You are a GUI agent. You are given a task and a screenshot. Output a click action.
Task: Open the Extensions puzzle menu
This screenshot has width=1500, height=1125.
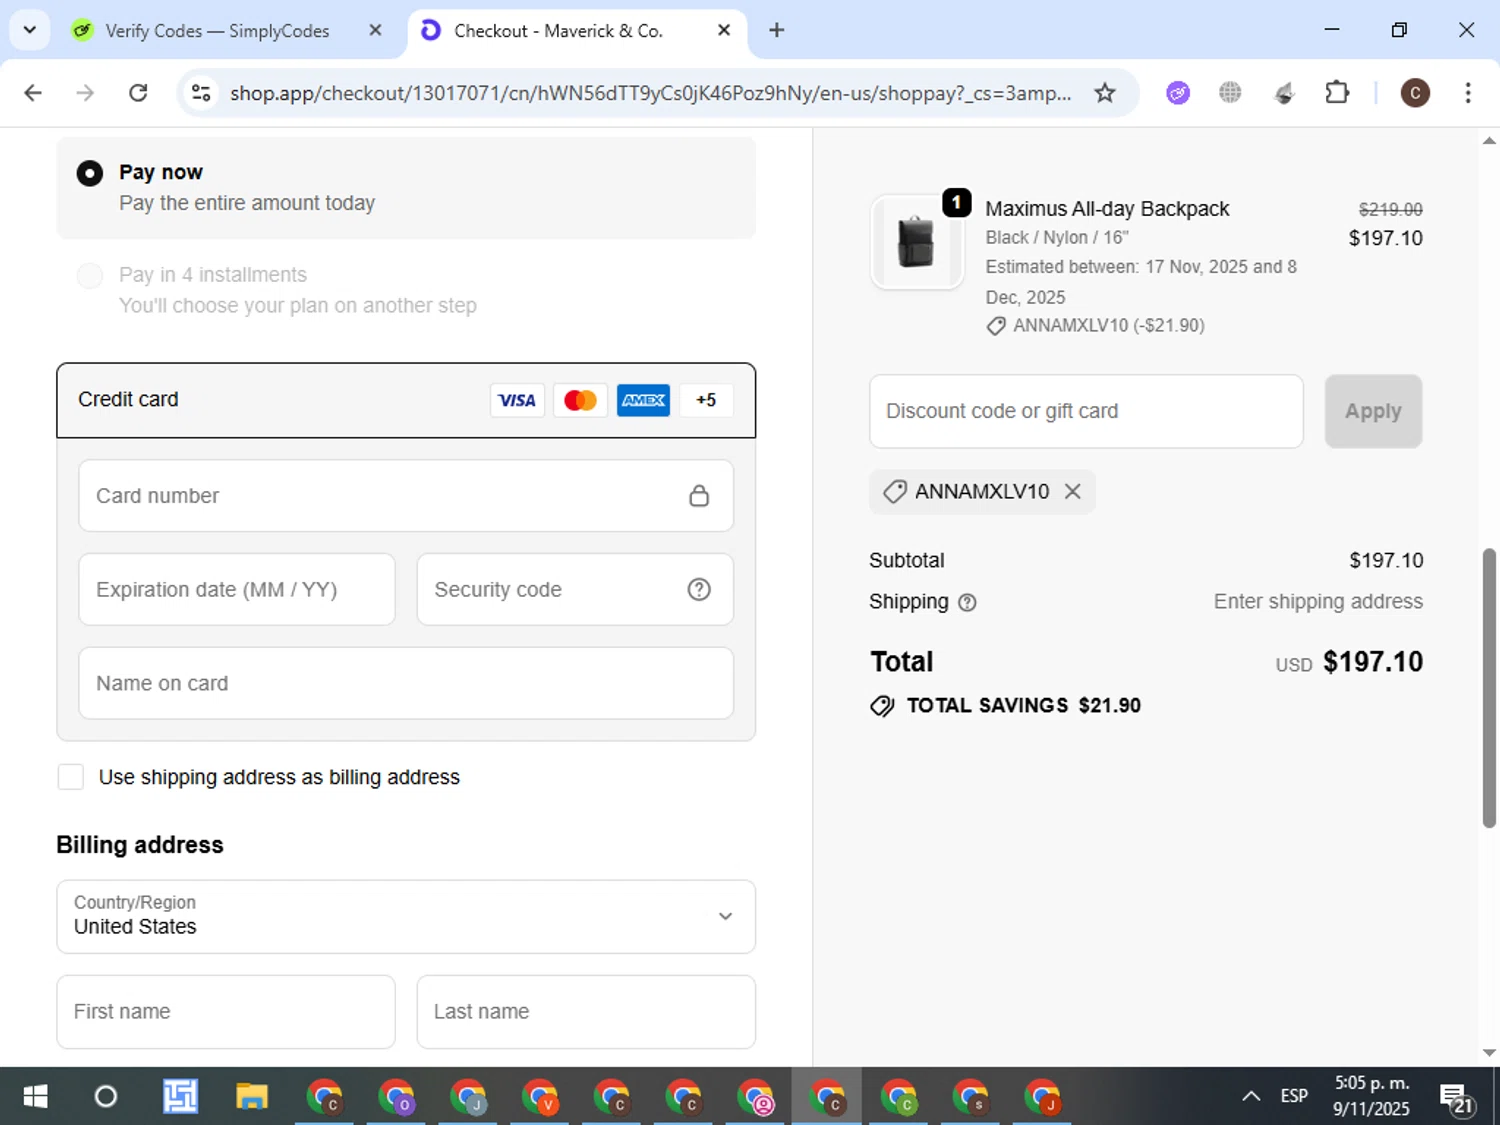[x=1337, y=93]
